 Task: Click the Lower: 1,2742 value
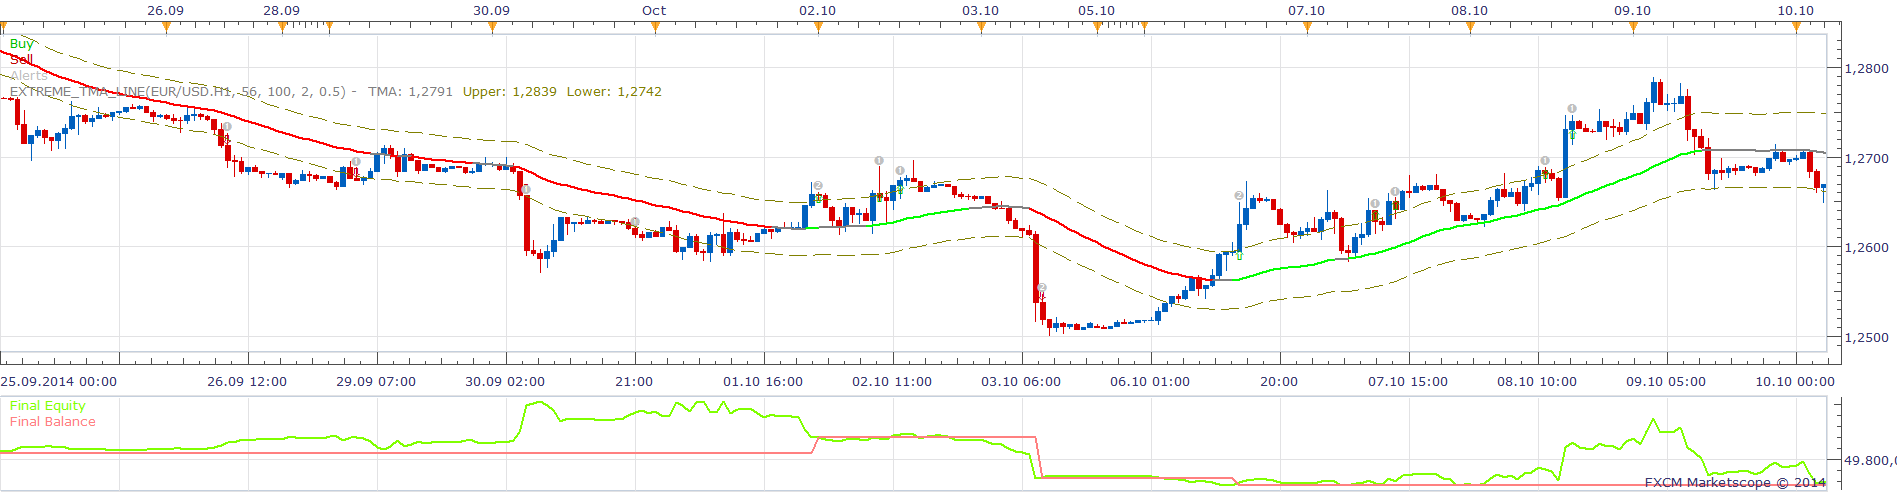(614, 91)
